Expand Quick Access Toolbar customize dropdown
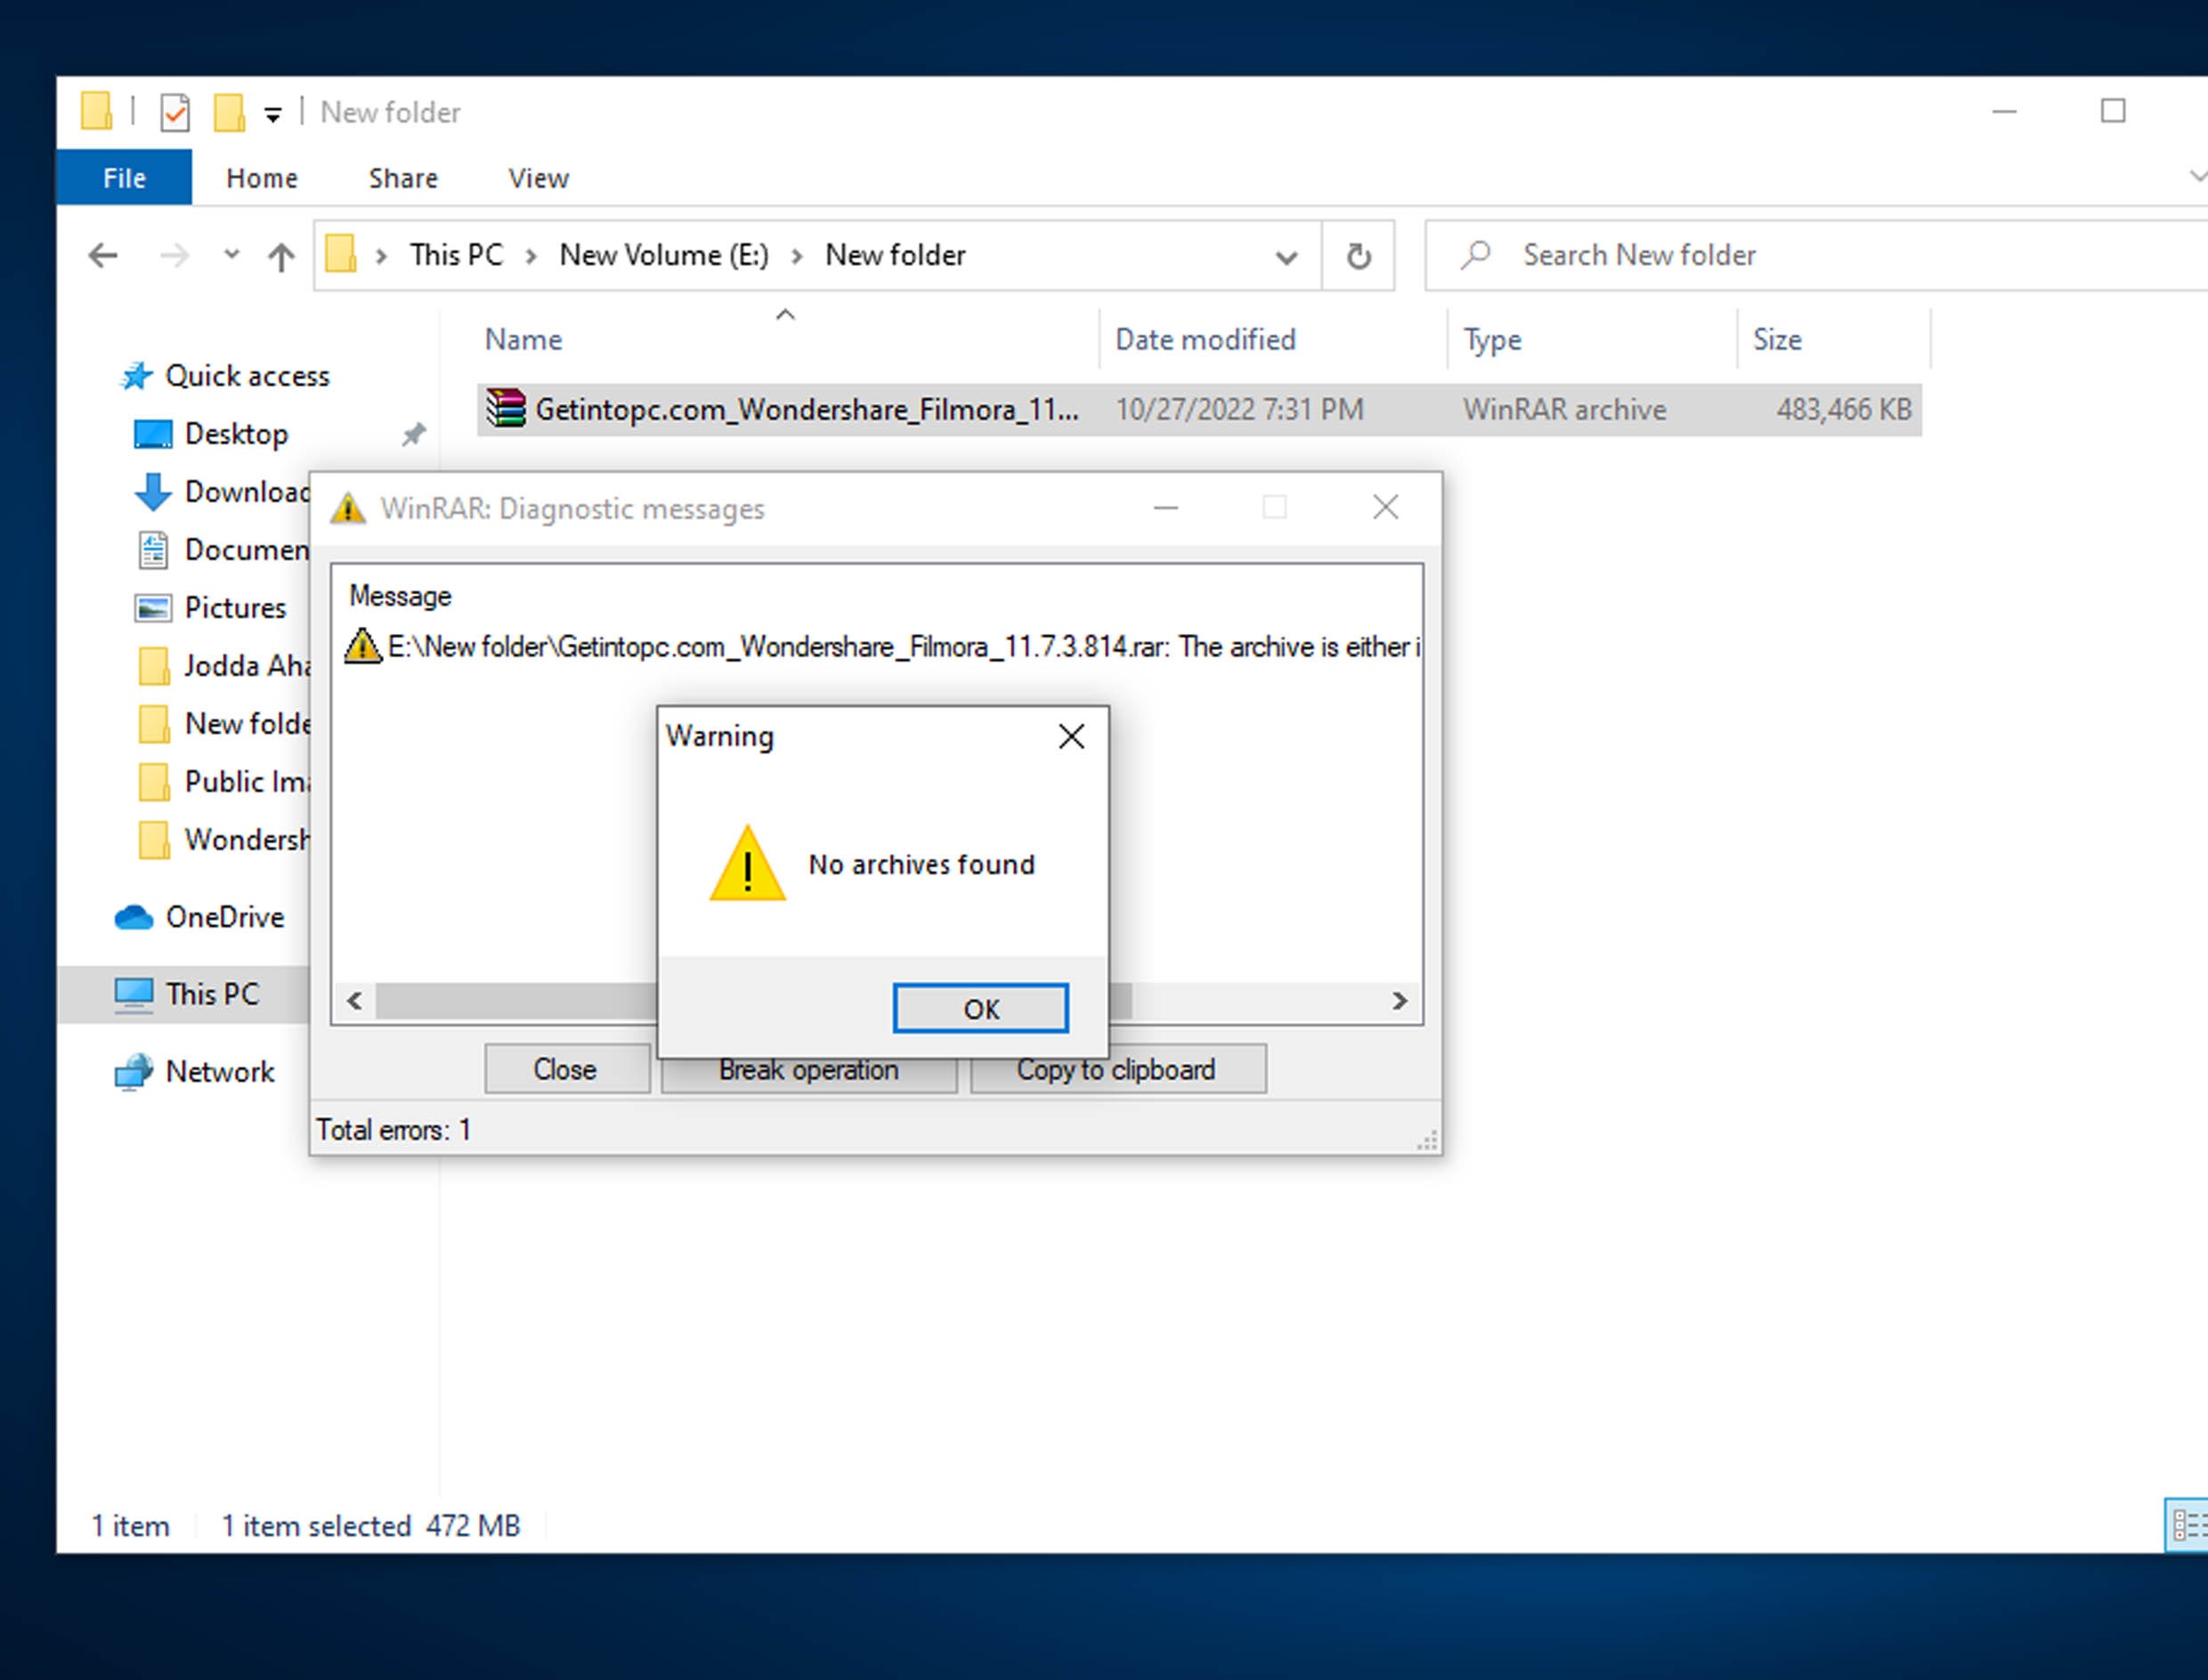 tap(272, 114)
